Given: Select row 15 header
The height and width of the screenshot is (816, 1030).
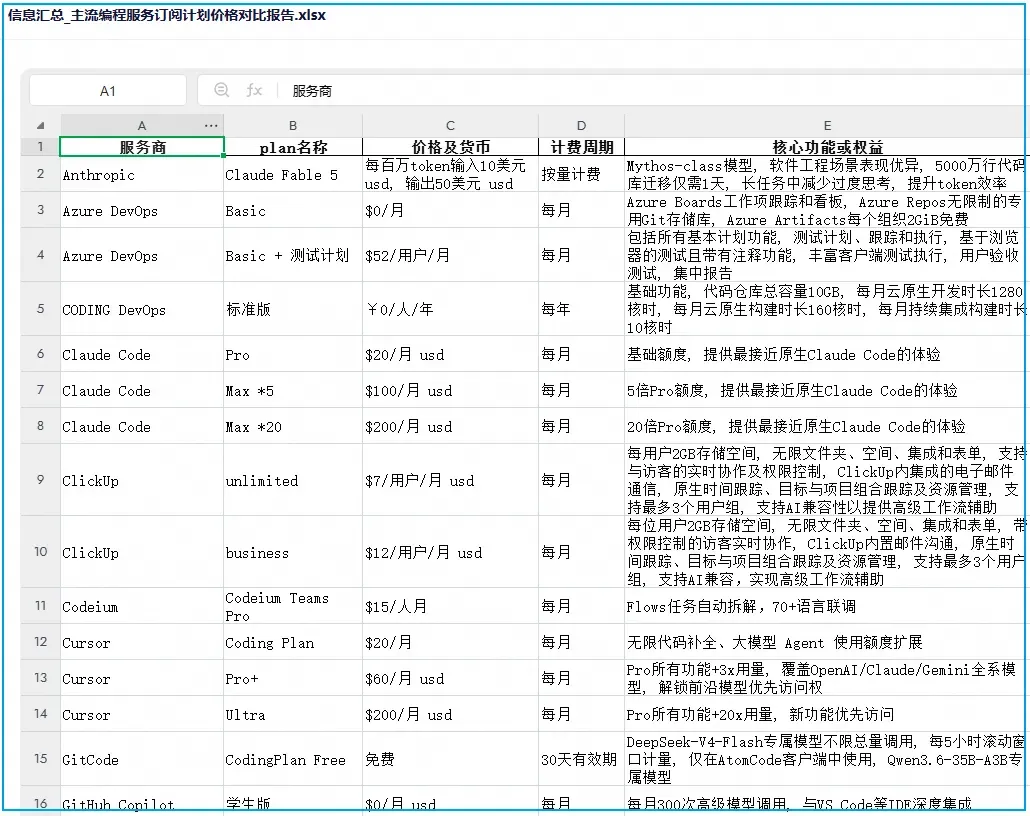Looking at the screenshot, I should [x=41, y=759].
